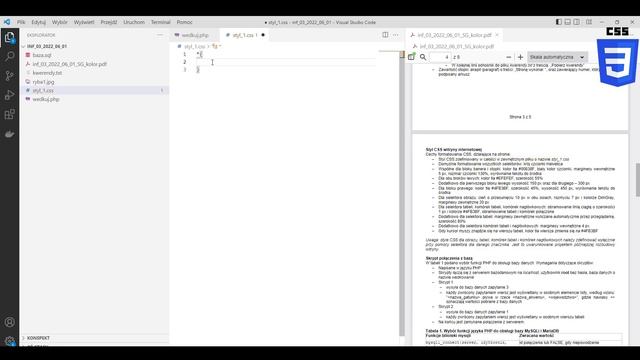Viewport: 640px width, 360px height.
Task: Open baza.sql in explorer
Action: 42,55
